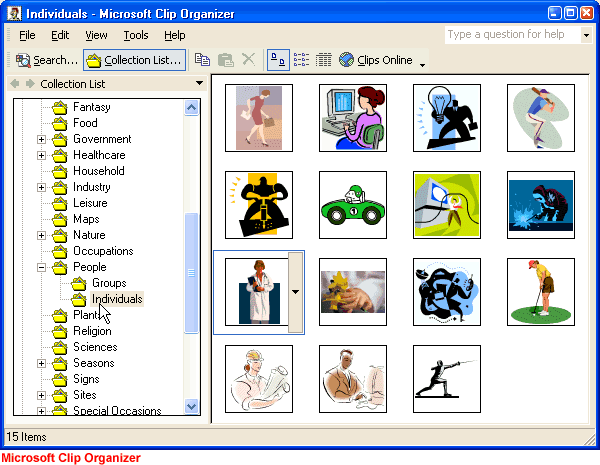Click the Collection List... button
600x465 pixels.
click(134, 60)
